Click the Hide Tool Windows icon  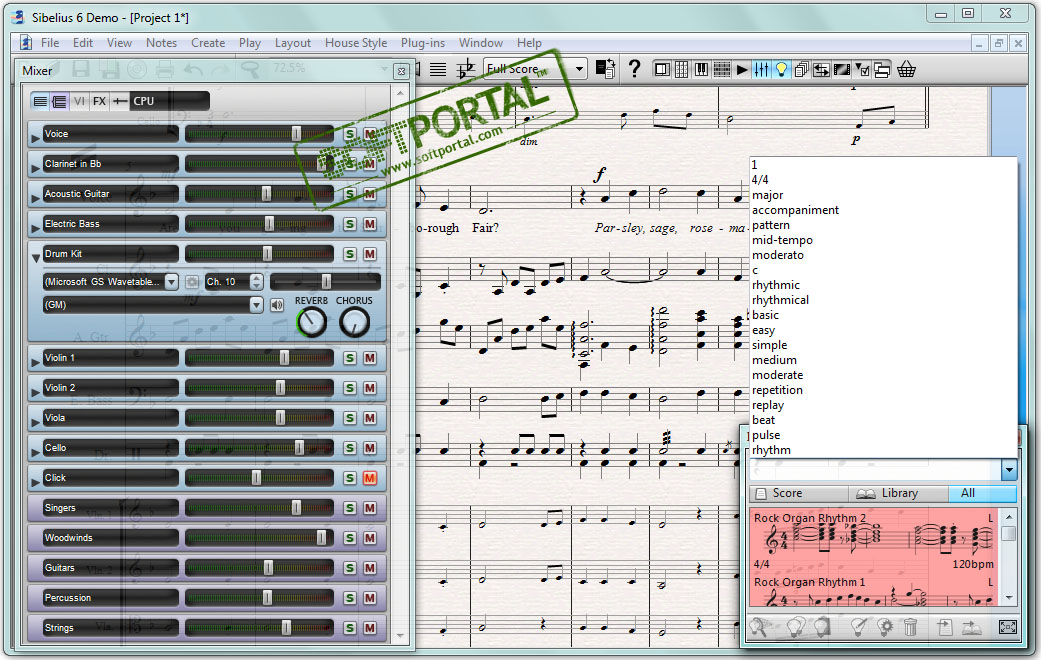click(x=882, y=69)
